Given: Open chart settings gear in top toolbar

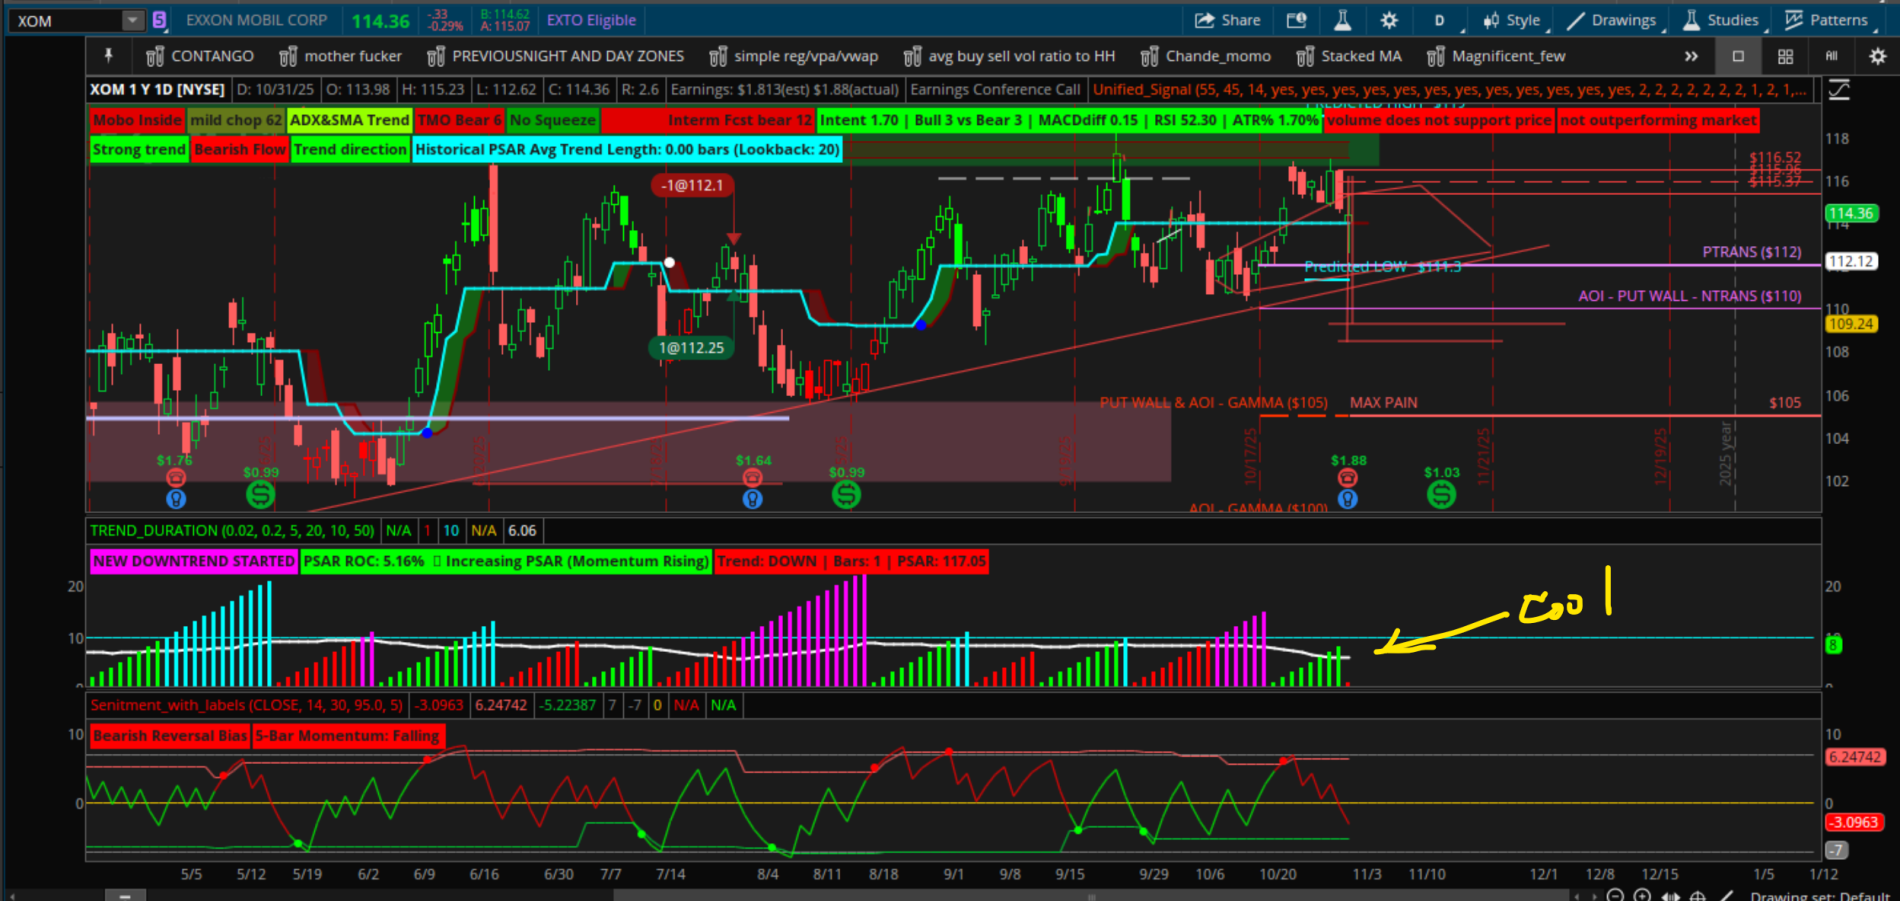Looking at the screenshot, I should 1389,20.
